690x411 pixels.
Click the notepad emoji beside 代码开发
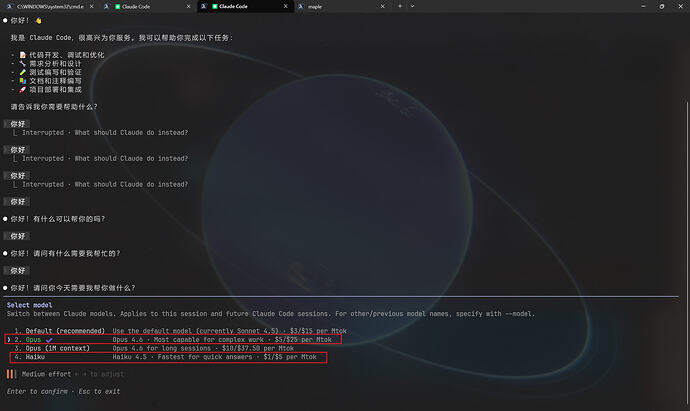(23, 55)
